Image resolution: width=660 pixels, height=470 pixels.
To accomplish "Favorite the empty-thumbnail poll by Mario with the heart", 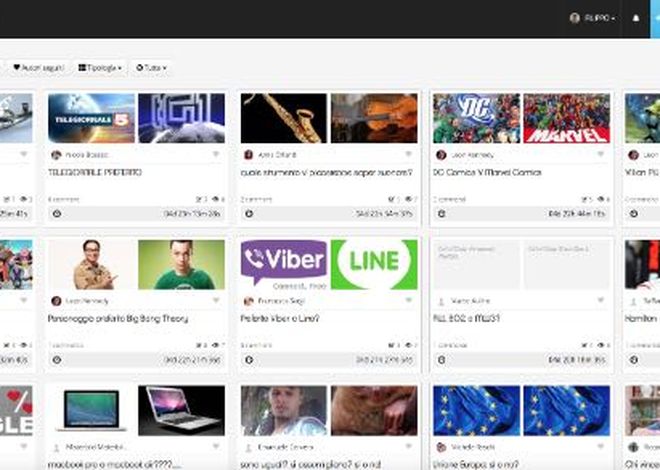I will pyautogui.click(x=601, y=300).
